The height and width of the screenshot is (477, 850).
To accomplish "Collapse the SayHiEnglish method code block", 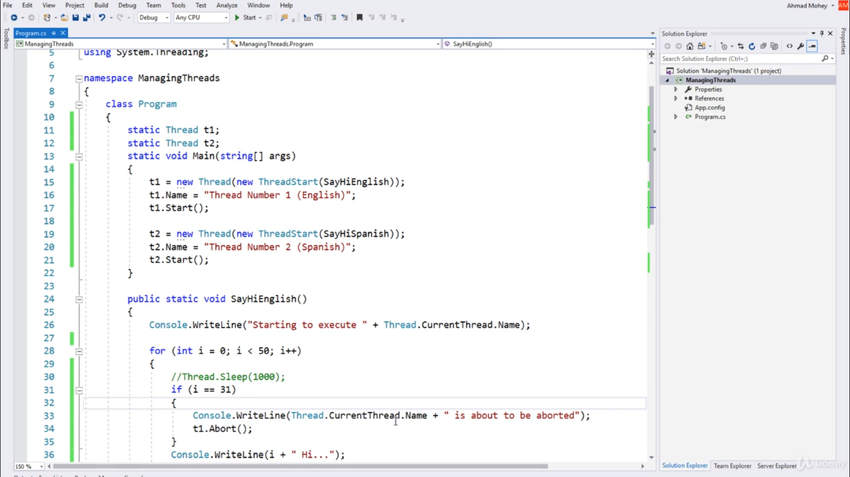I will tap(79, 299).
